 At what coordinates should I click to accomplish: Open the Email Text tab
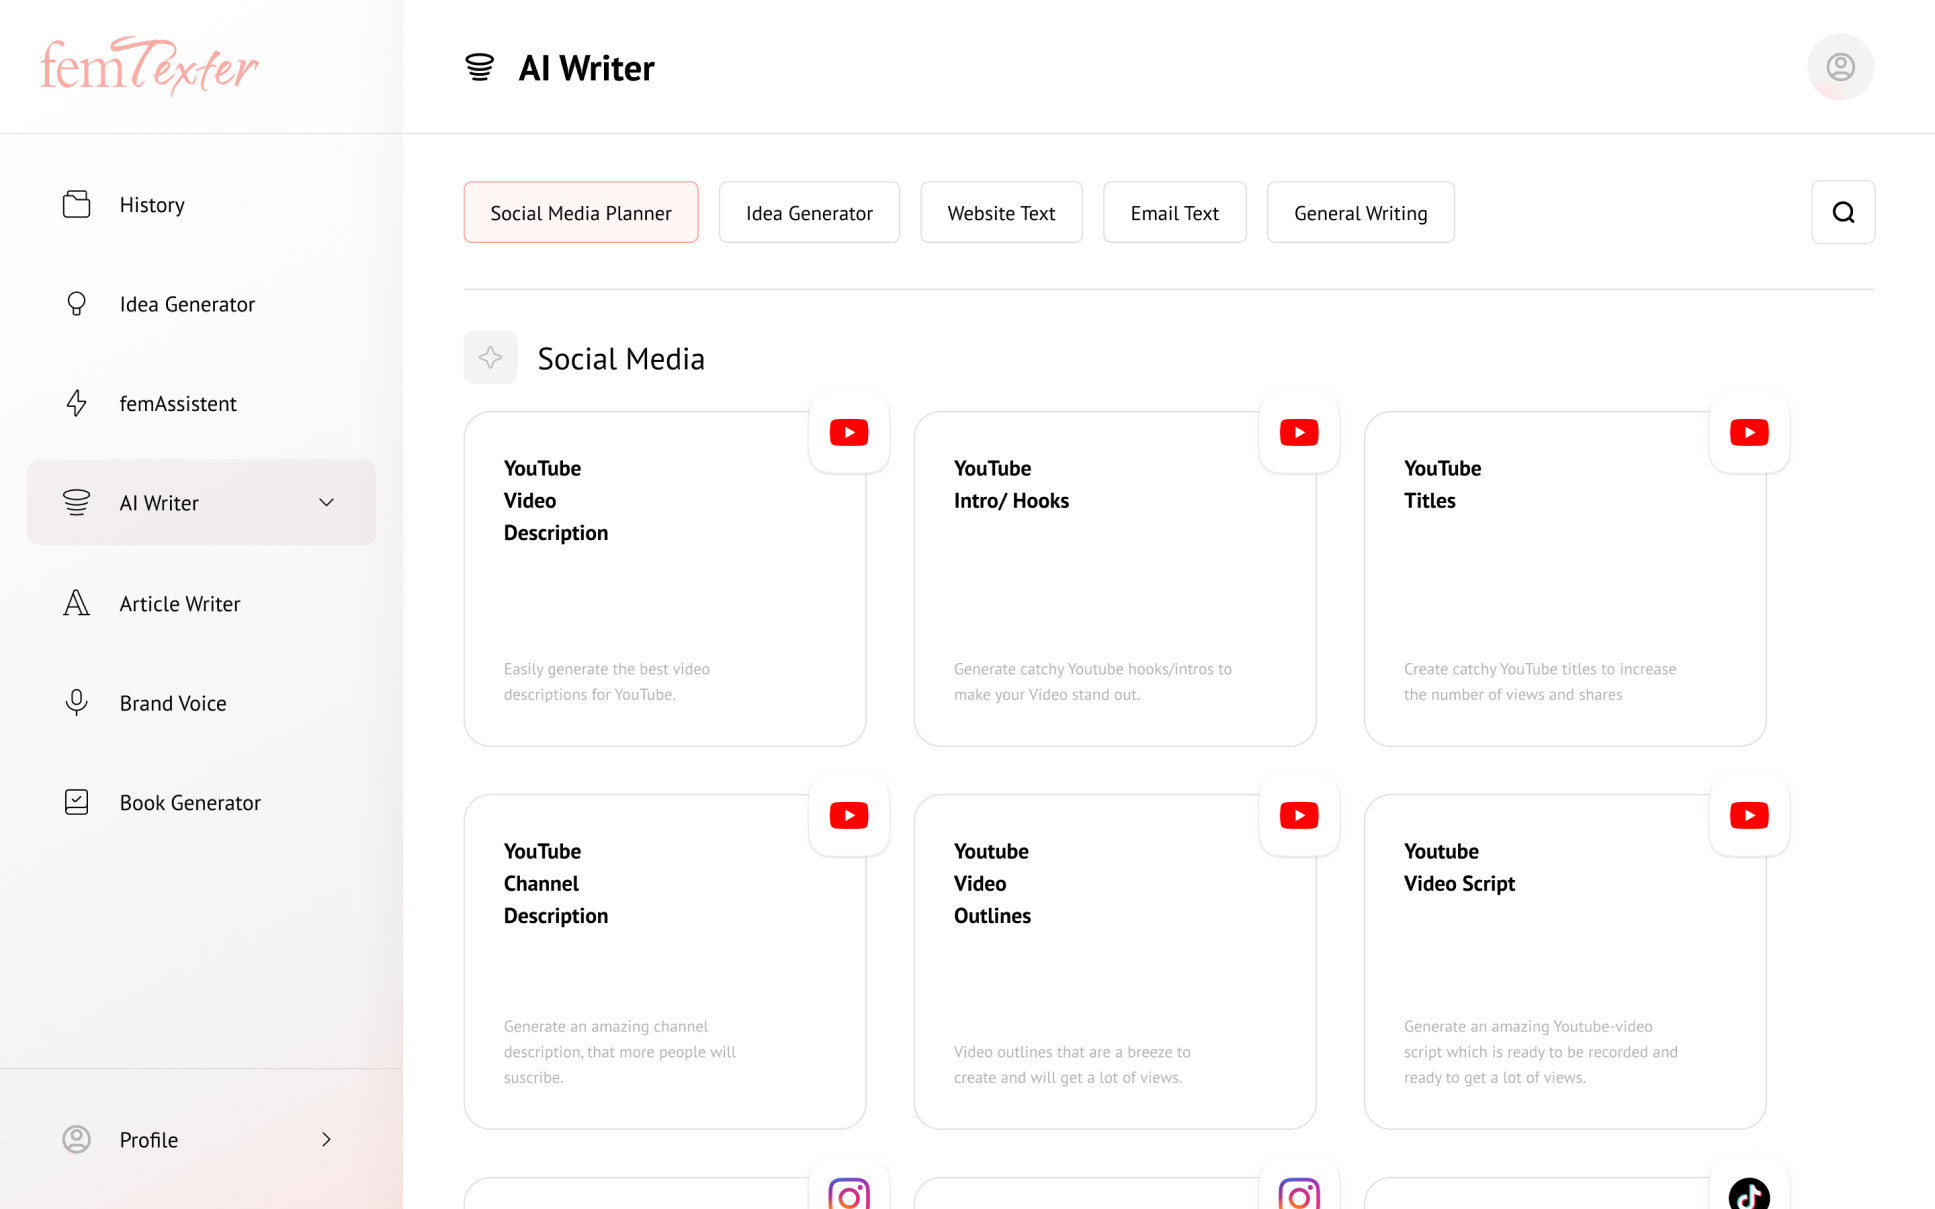[x=1174, y=212]
